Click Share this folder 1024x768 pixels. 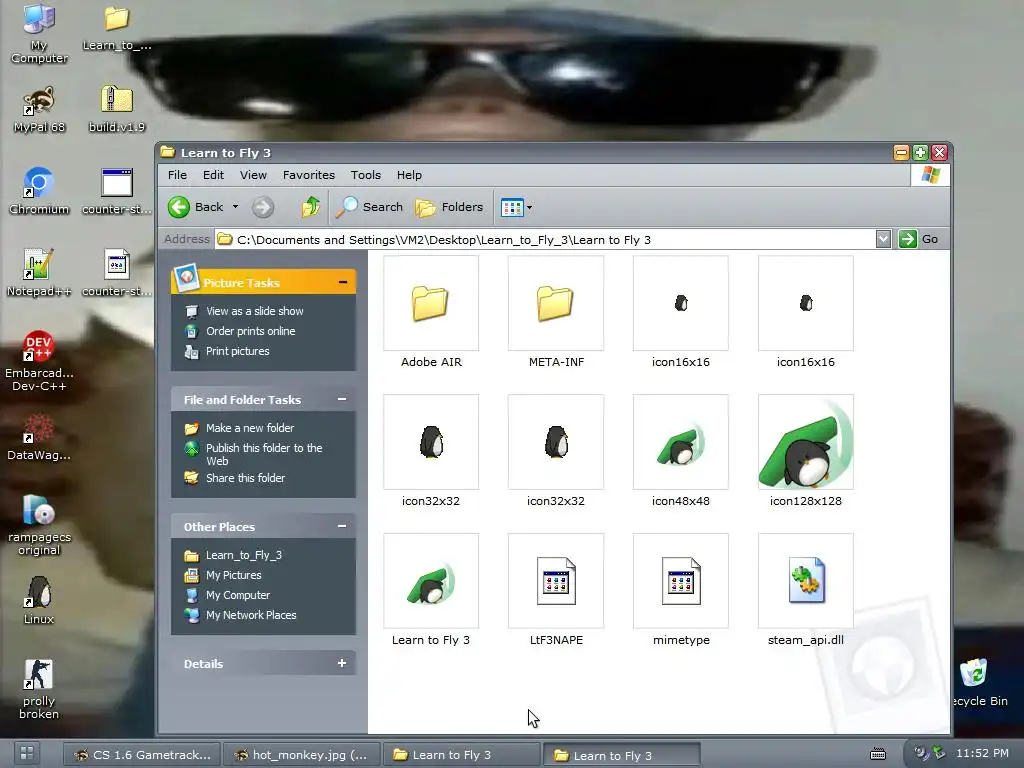pyautogui.click(x=245, y=477)
